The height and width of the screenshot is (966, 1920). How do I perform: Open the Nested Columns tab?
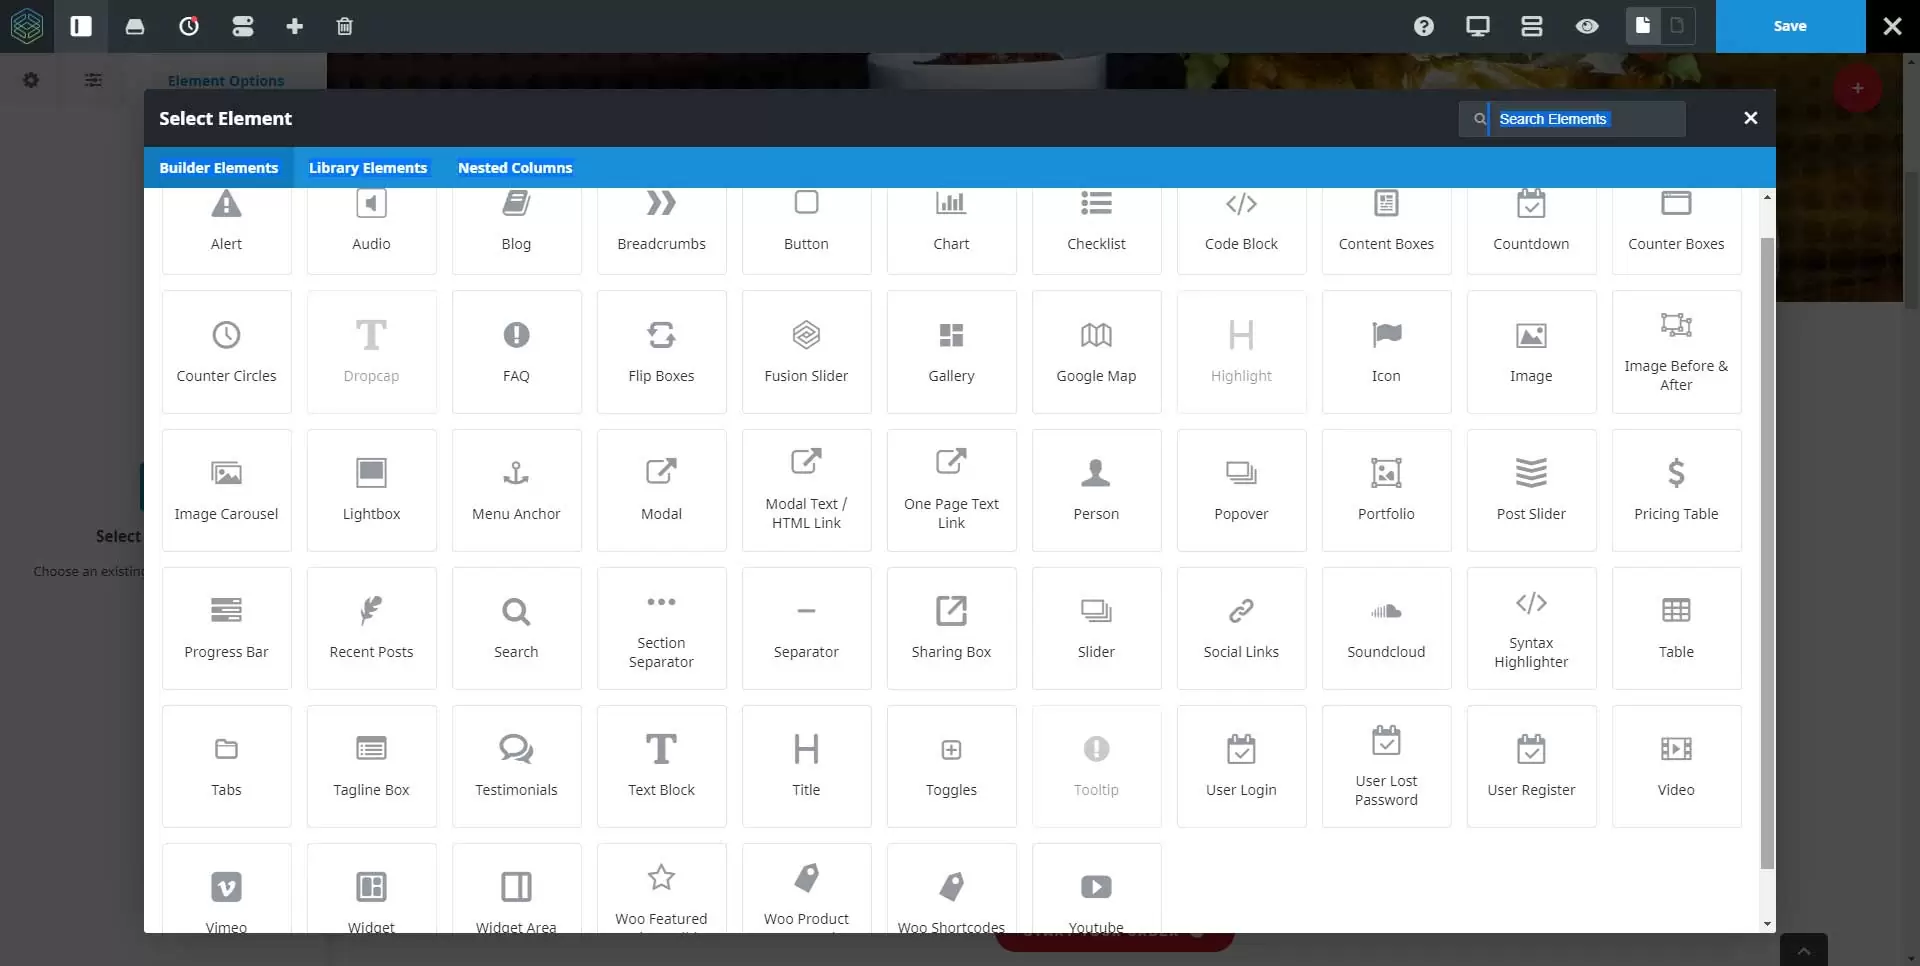pos(514,168)
